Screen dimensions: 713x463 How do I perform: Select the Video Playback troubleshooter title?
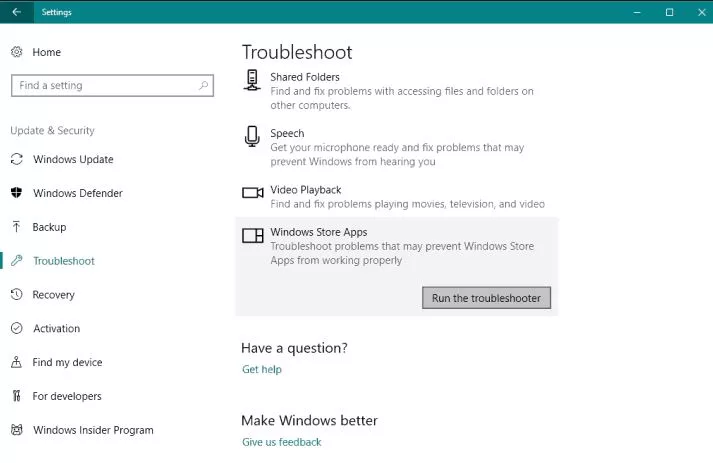306,190
